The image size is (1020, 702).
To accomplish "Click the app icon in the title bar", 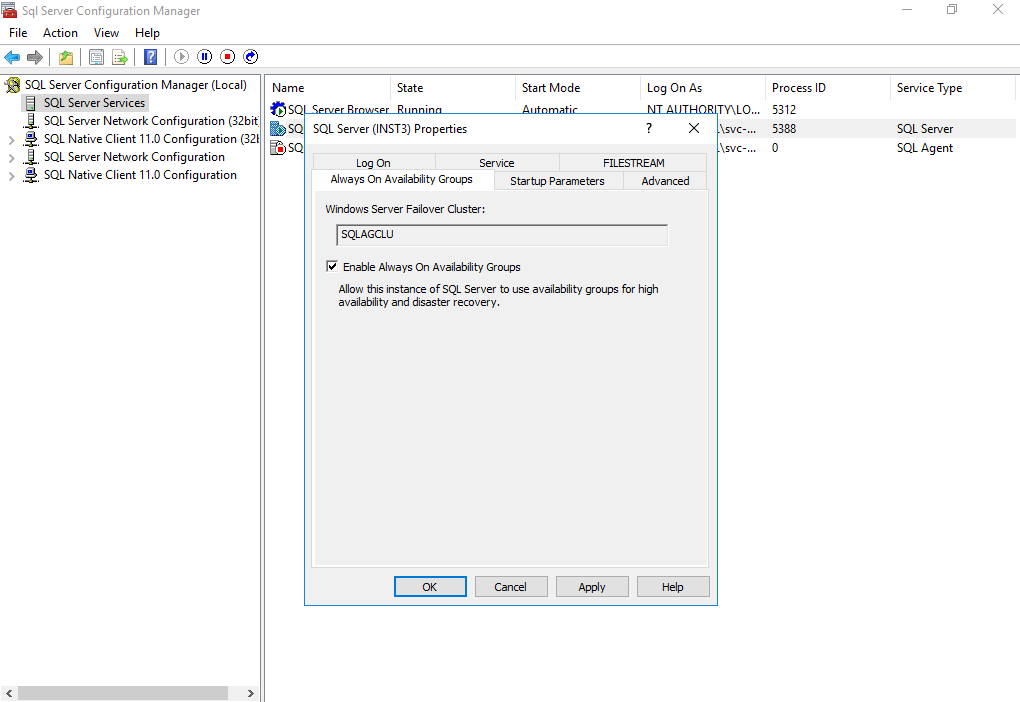I will point(8,10).
